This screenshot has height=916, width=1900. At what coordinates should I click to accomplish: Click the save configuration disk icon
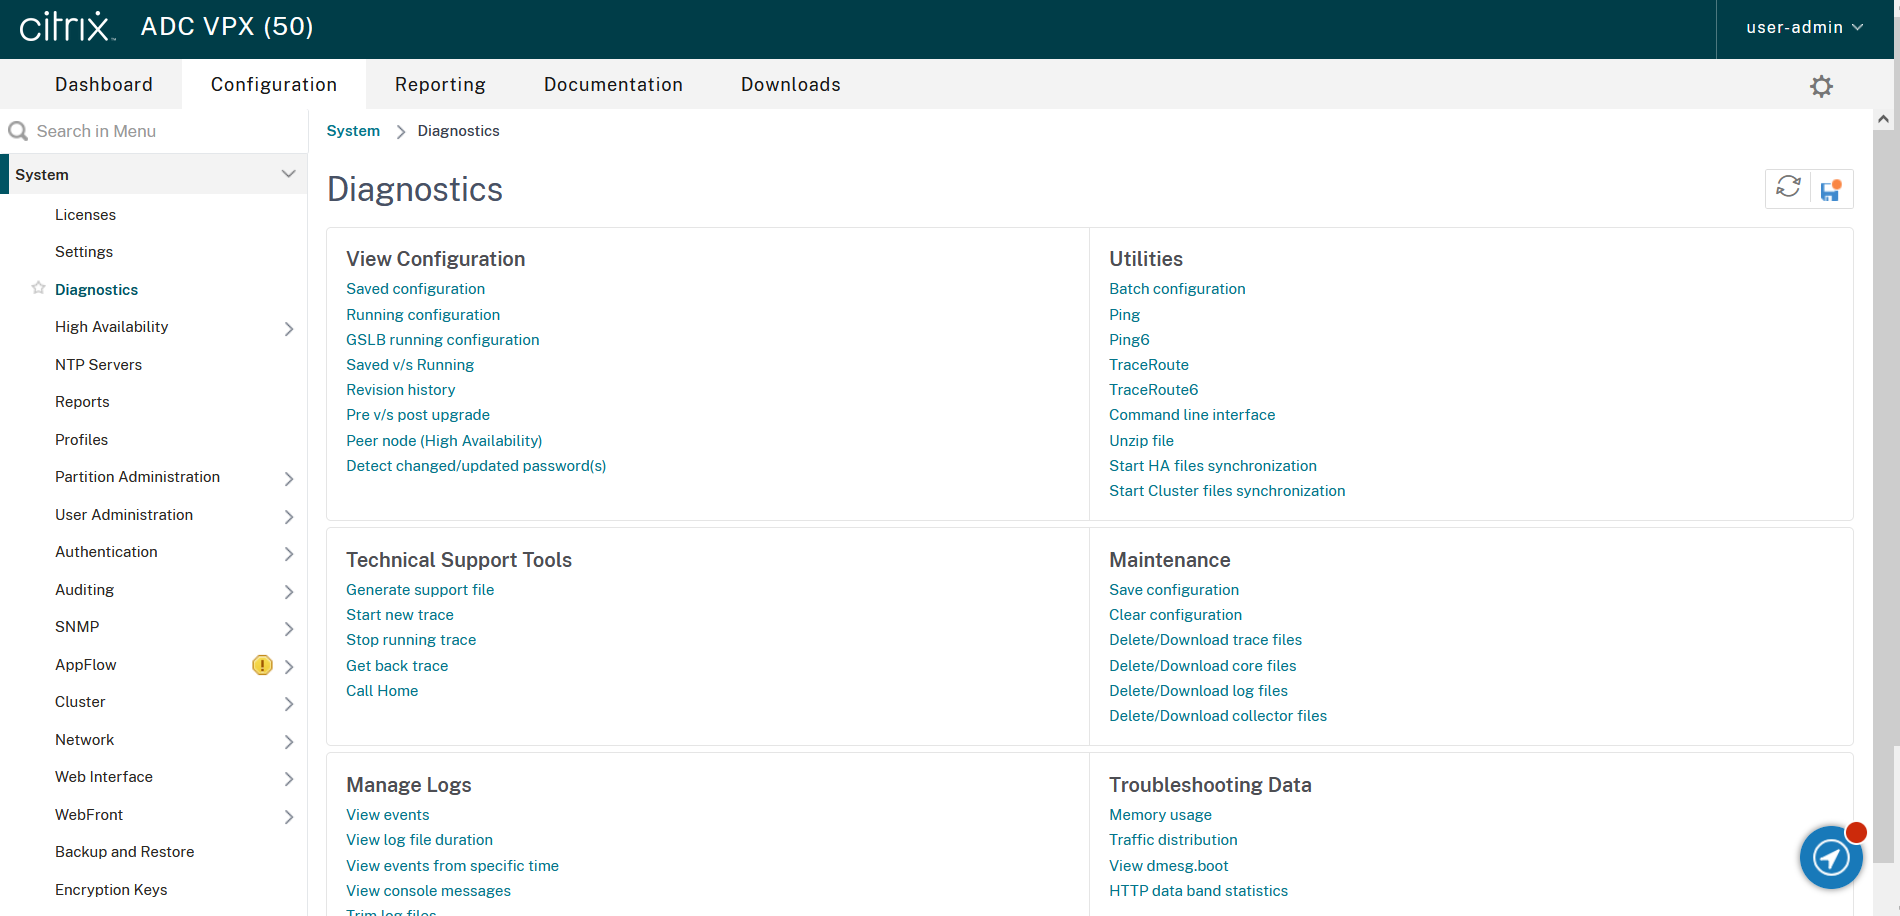[x=1831, y=190]
